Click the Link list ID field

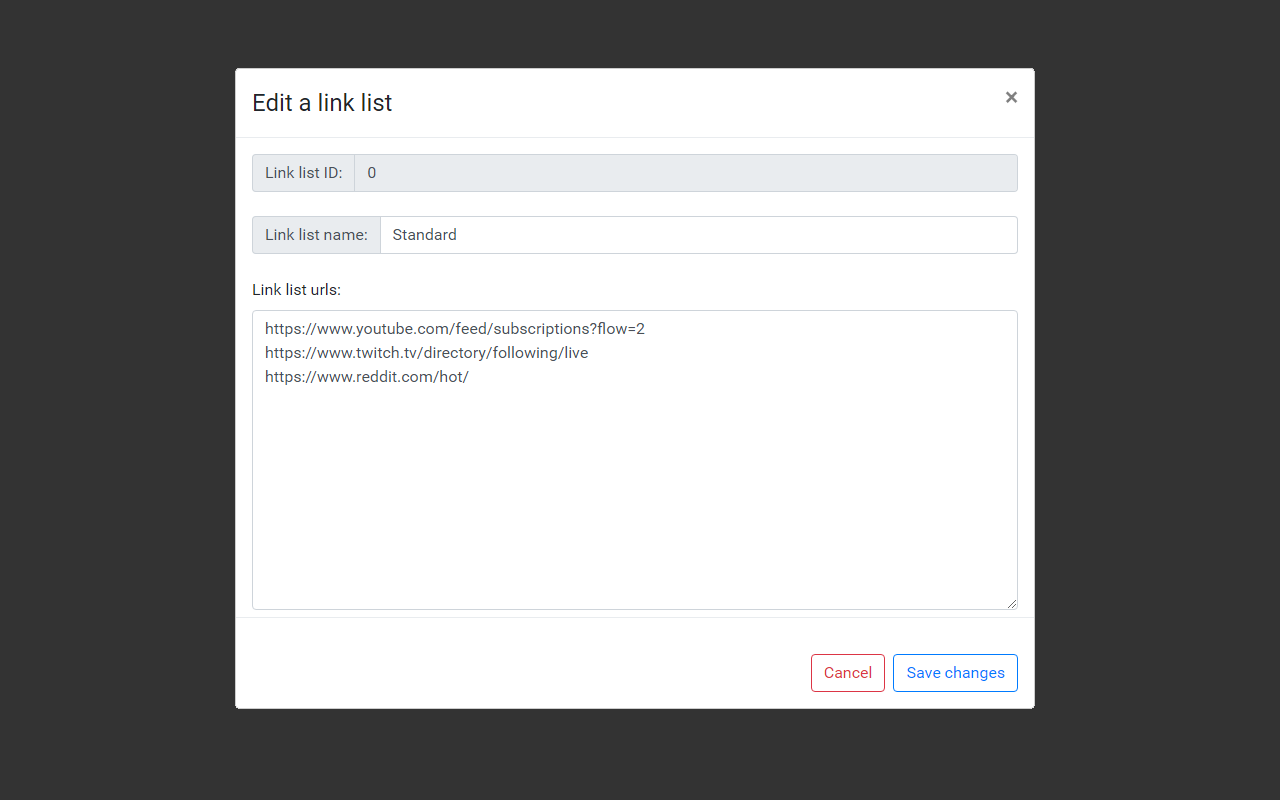pos(600,172)
